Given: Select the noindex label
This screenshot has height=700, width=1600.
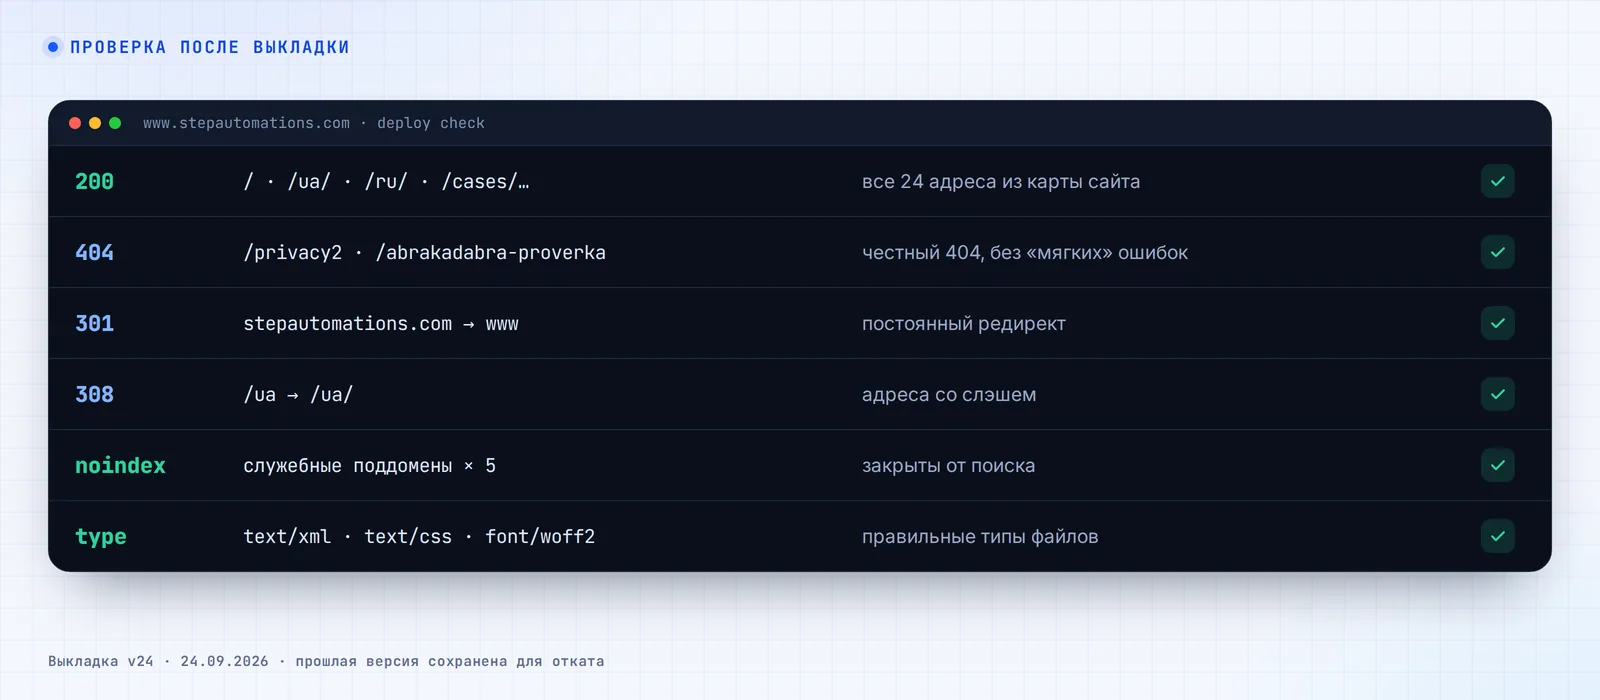Looking at the screenshot, I should [x=120, y=465].
